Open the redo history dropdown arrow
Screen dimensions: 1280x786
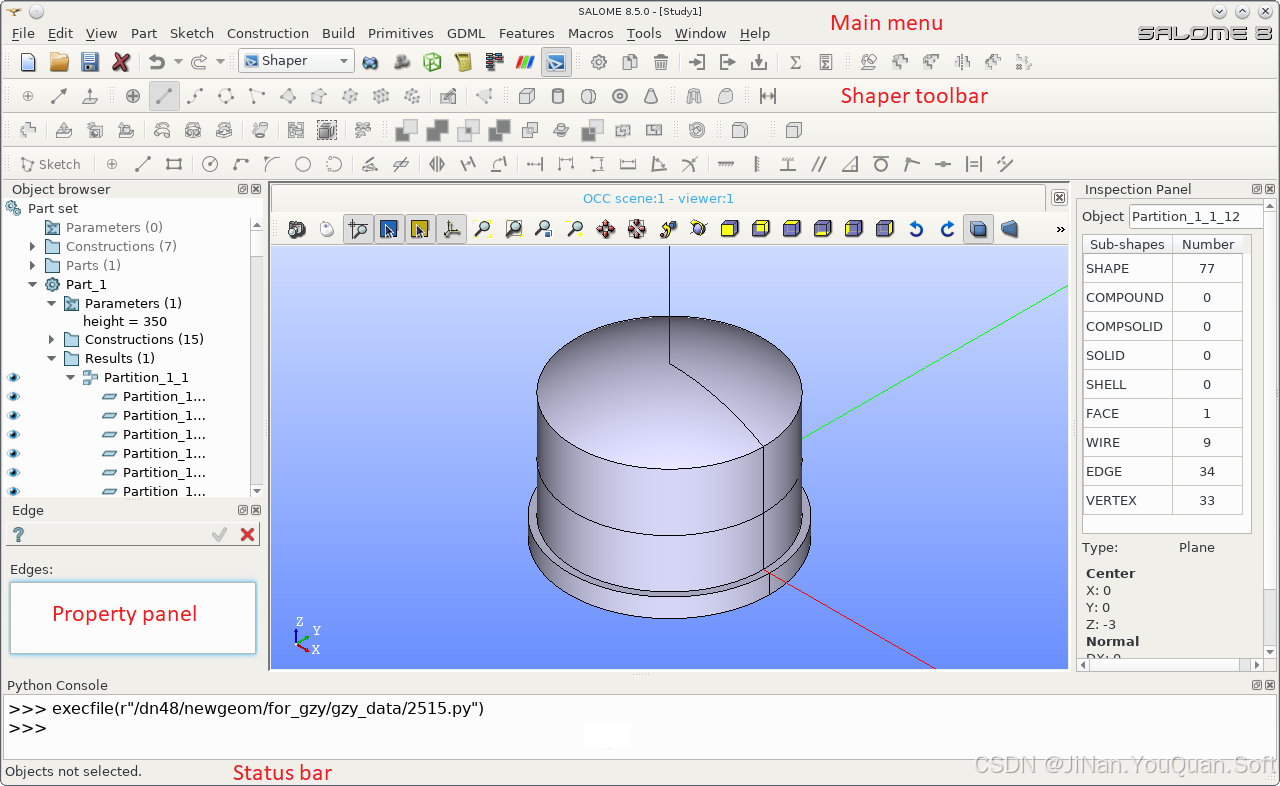(x=220, y=62)
